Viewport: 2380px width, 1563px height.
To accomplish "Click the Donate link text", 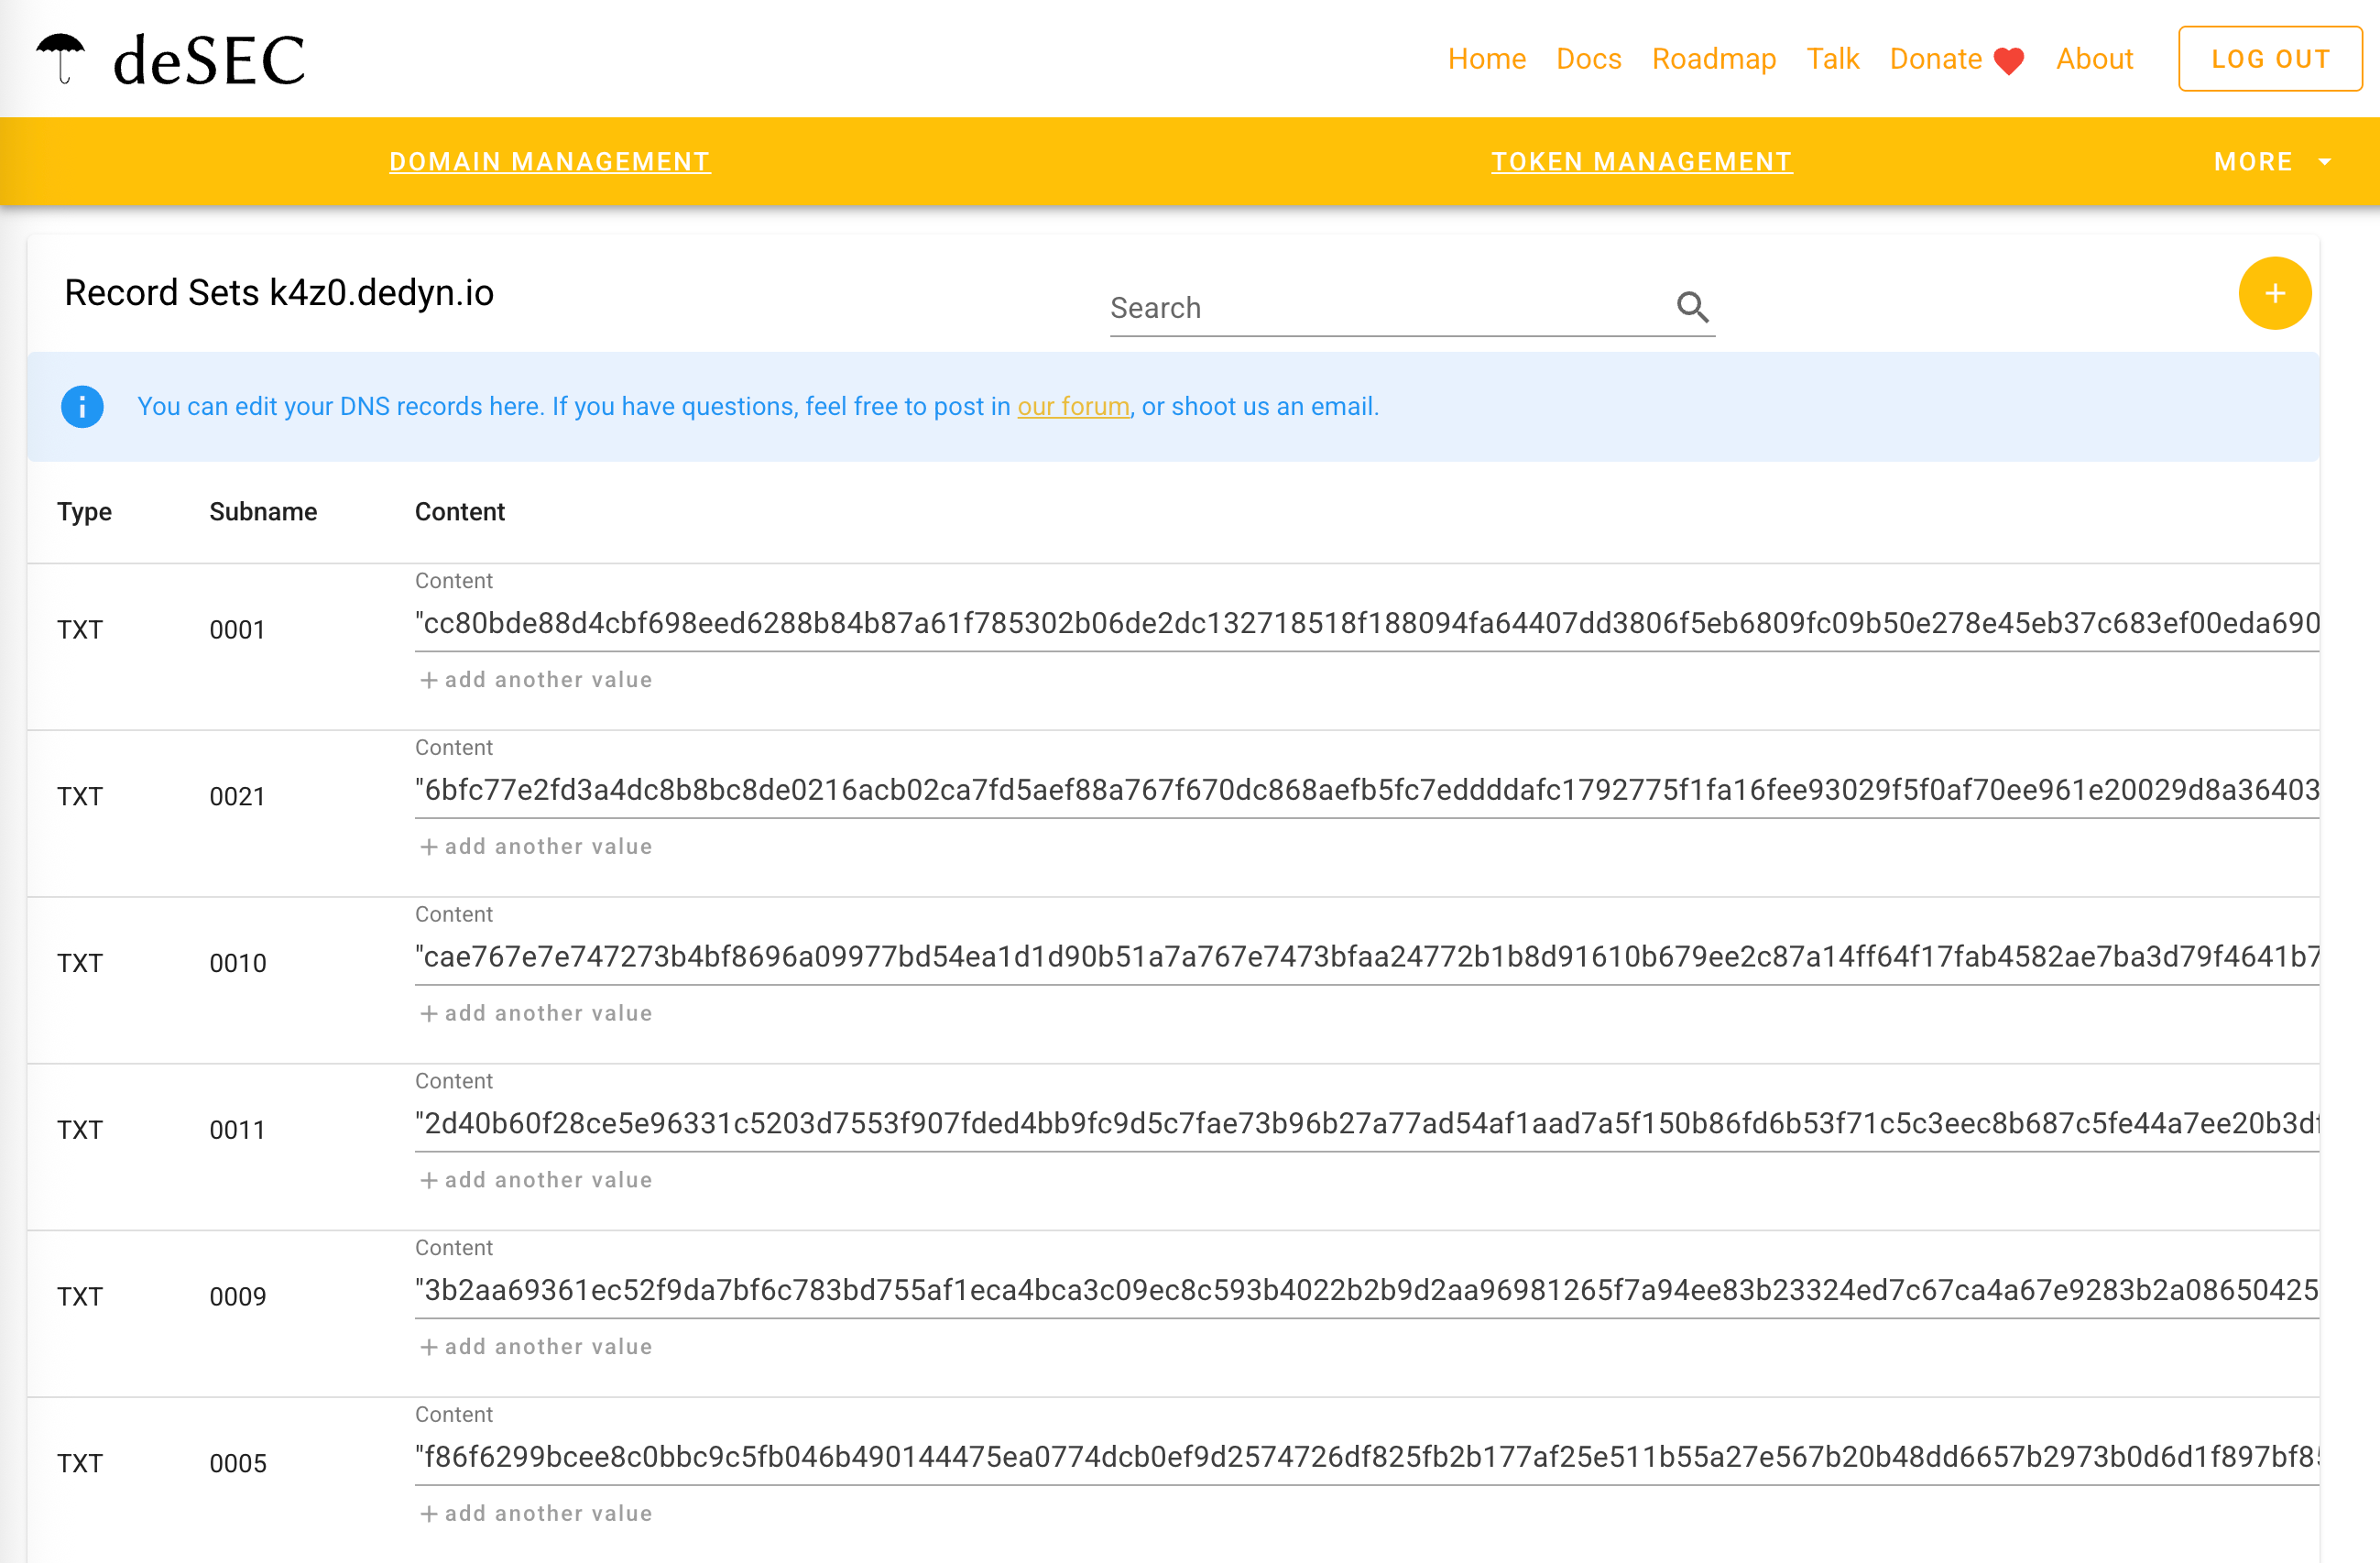I will coord(1935,59).
